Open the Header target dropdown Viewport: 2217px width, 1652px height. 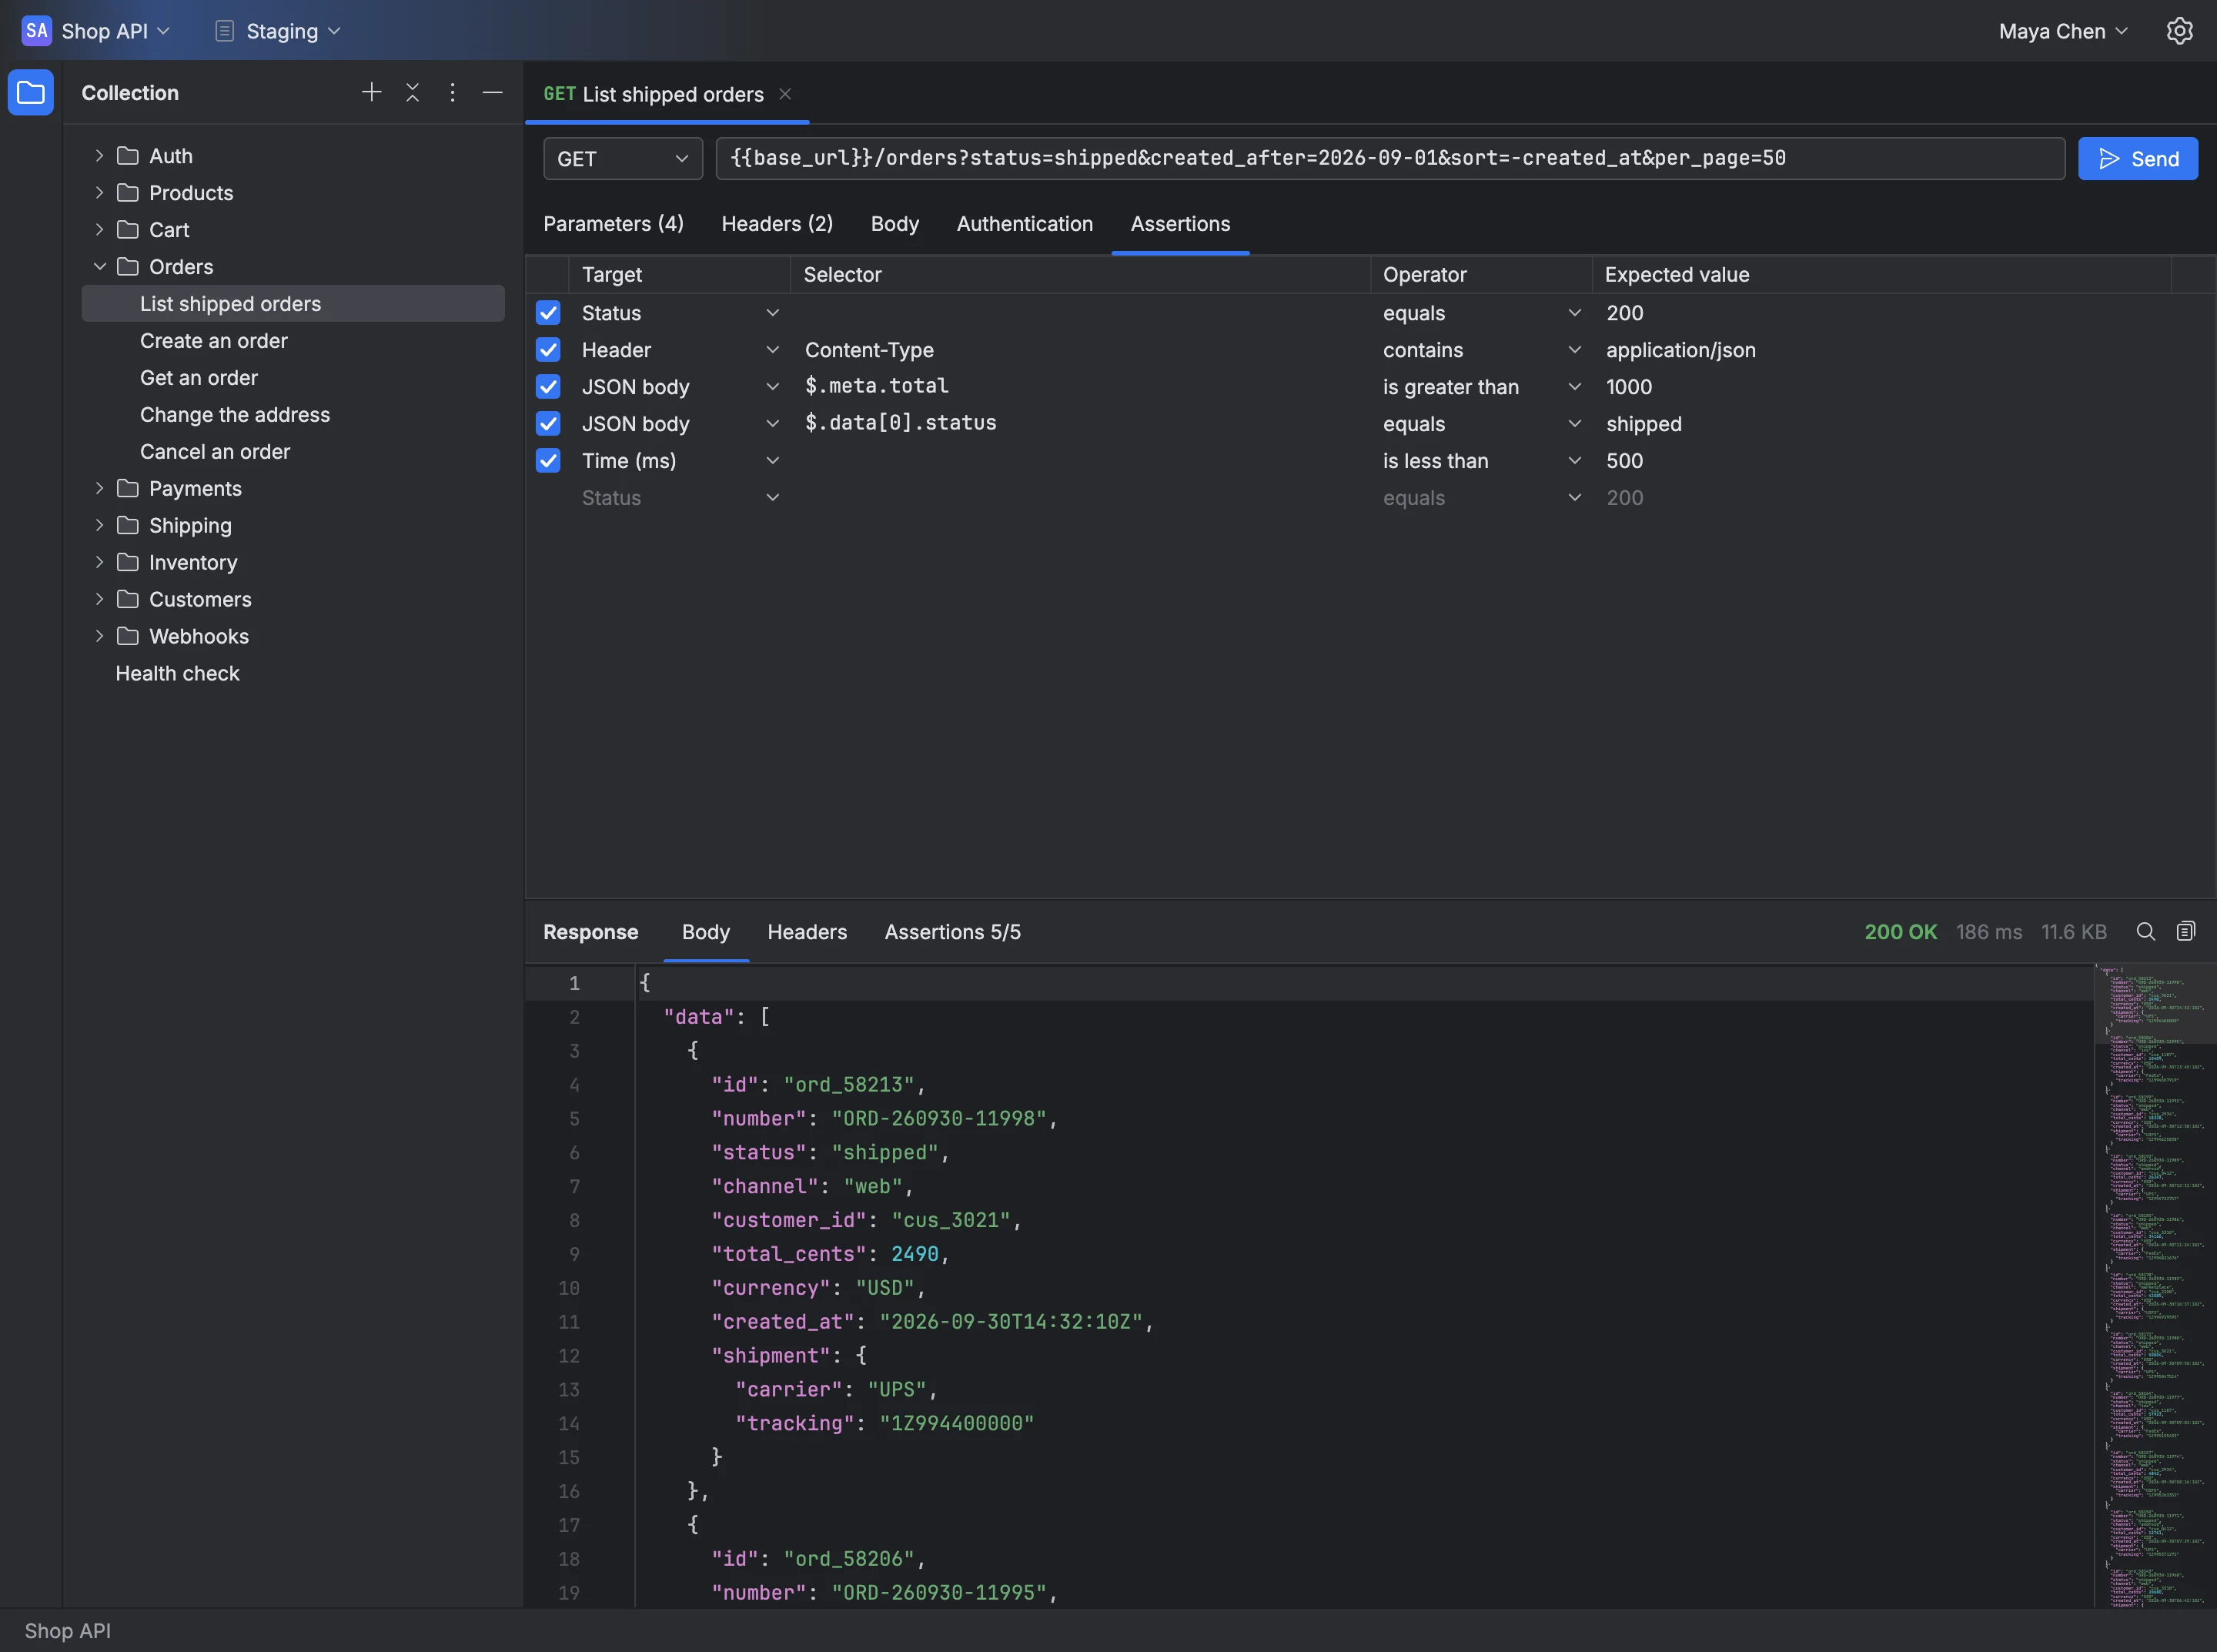point(680,350)
